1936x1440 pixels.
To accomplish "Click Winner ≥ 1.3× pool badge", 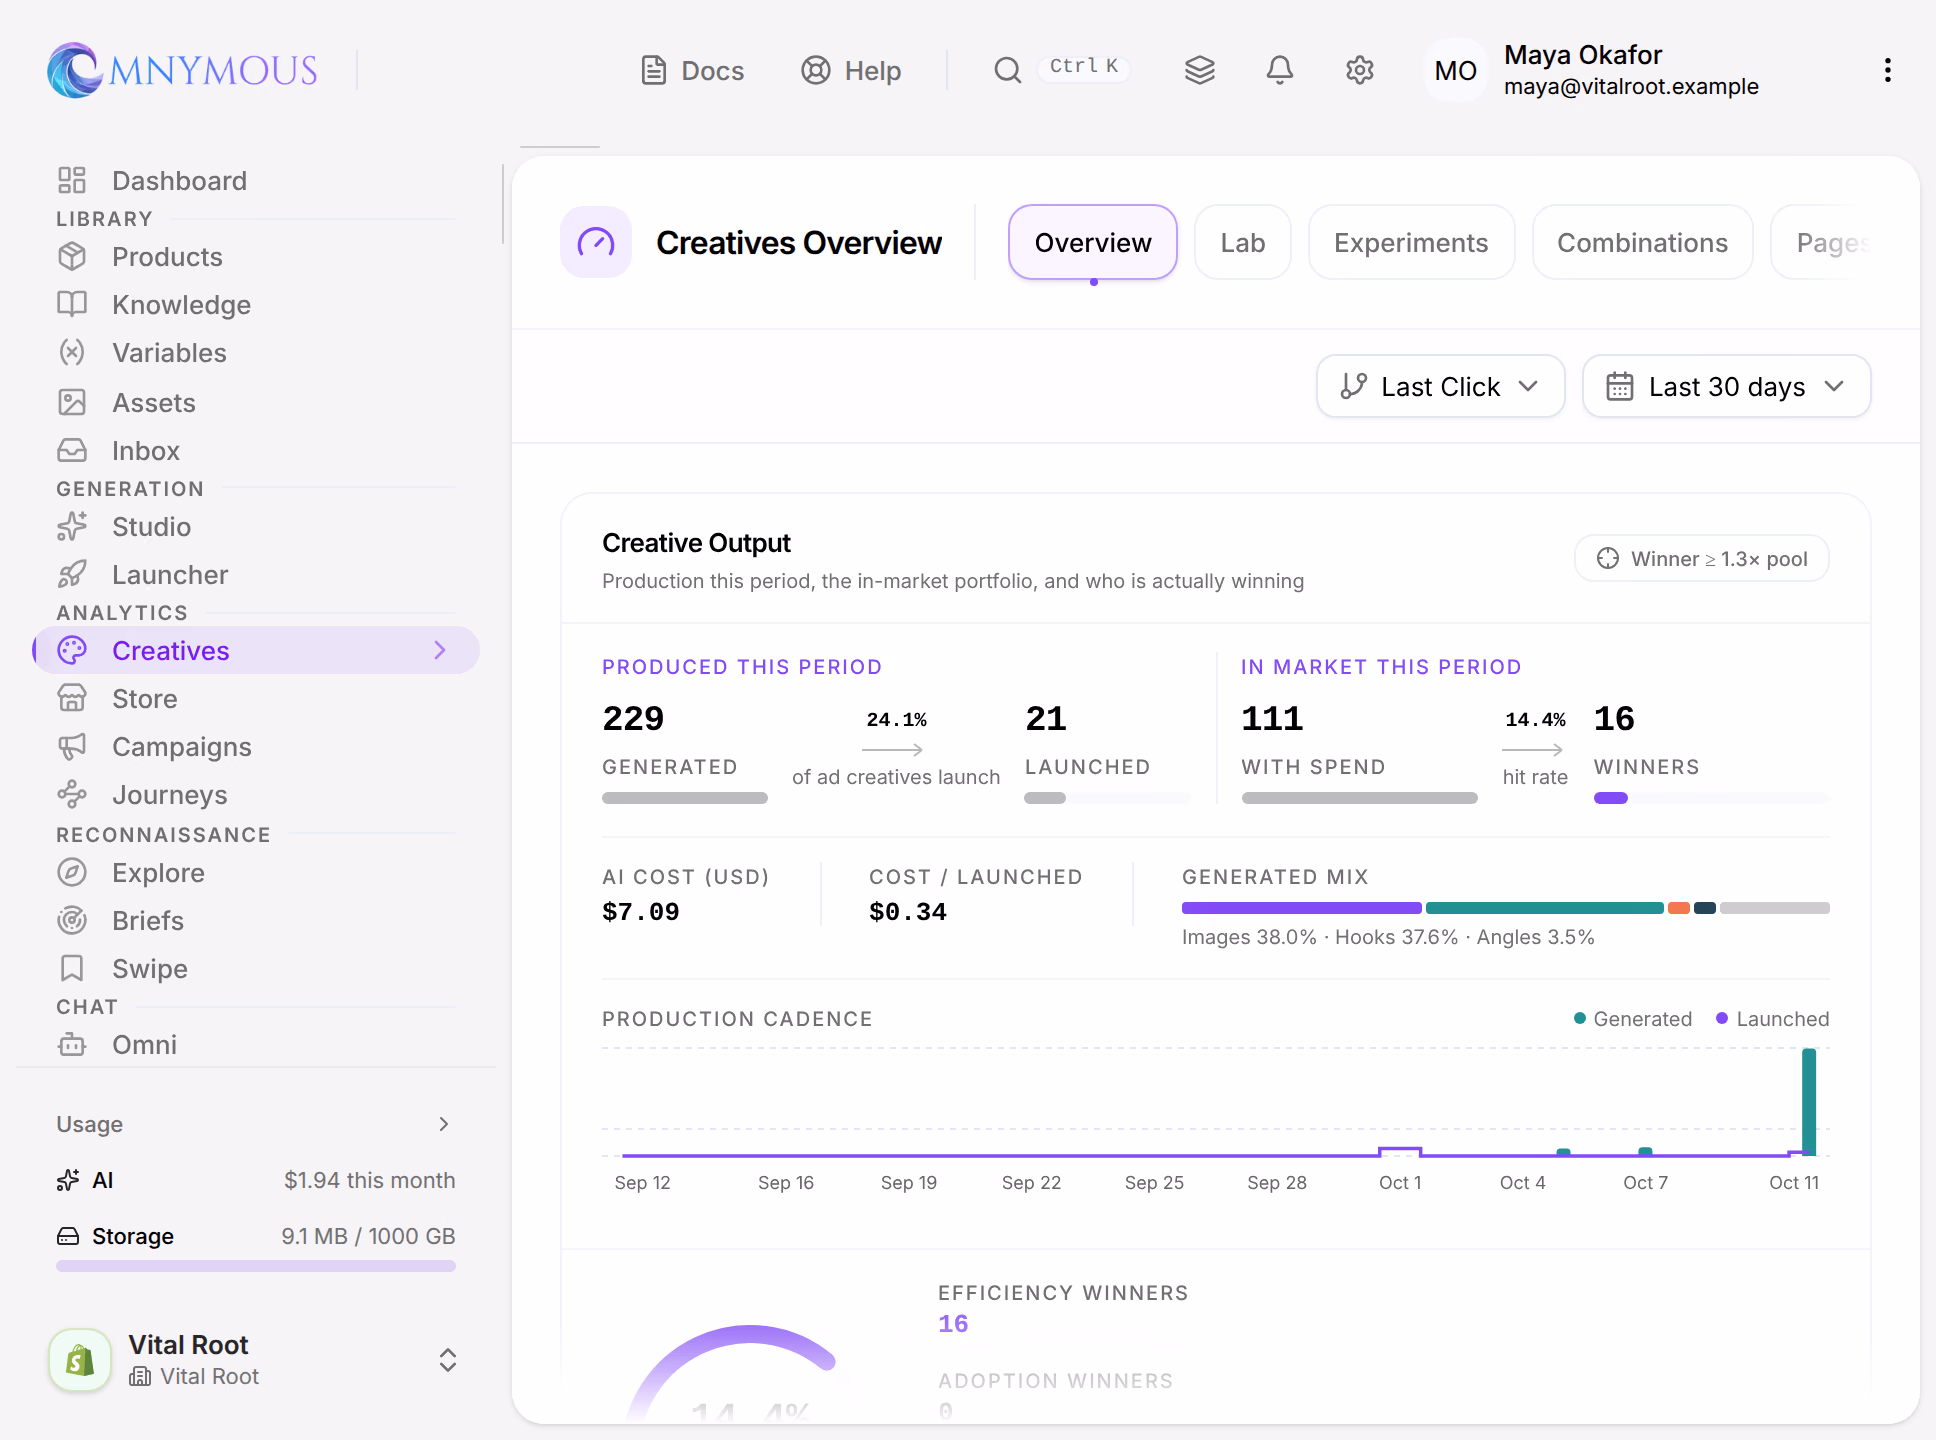I will 1702,559.
